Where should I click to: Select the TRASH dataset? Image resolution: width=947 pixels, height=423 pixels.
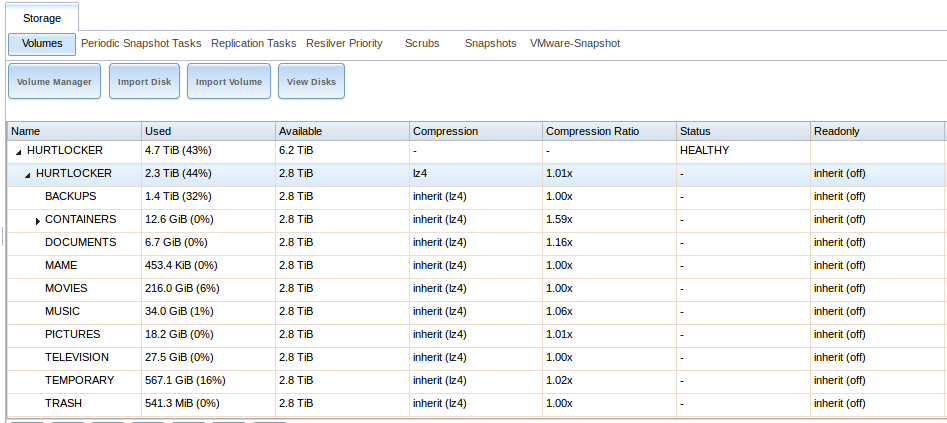(x=63, y=403)
